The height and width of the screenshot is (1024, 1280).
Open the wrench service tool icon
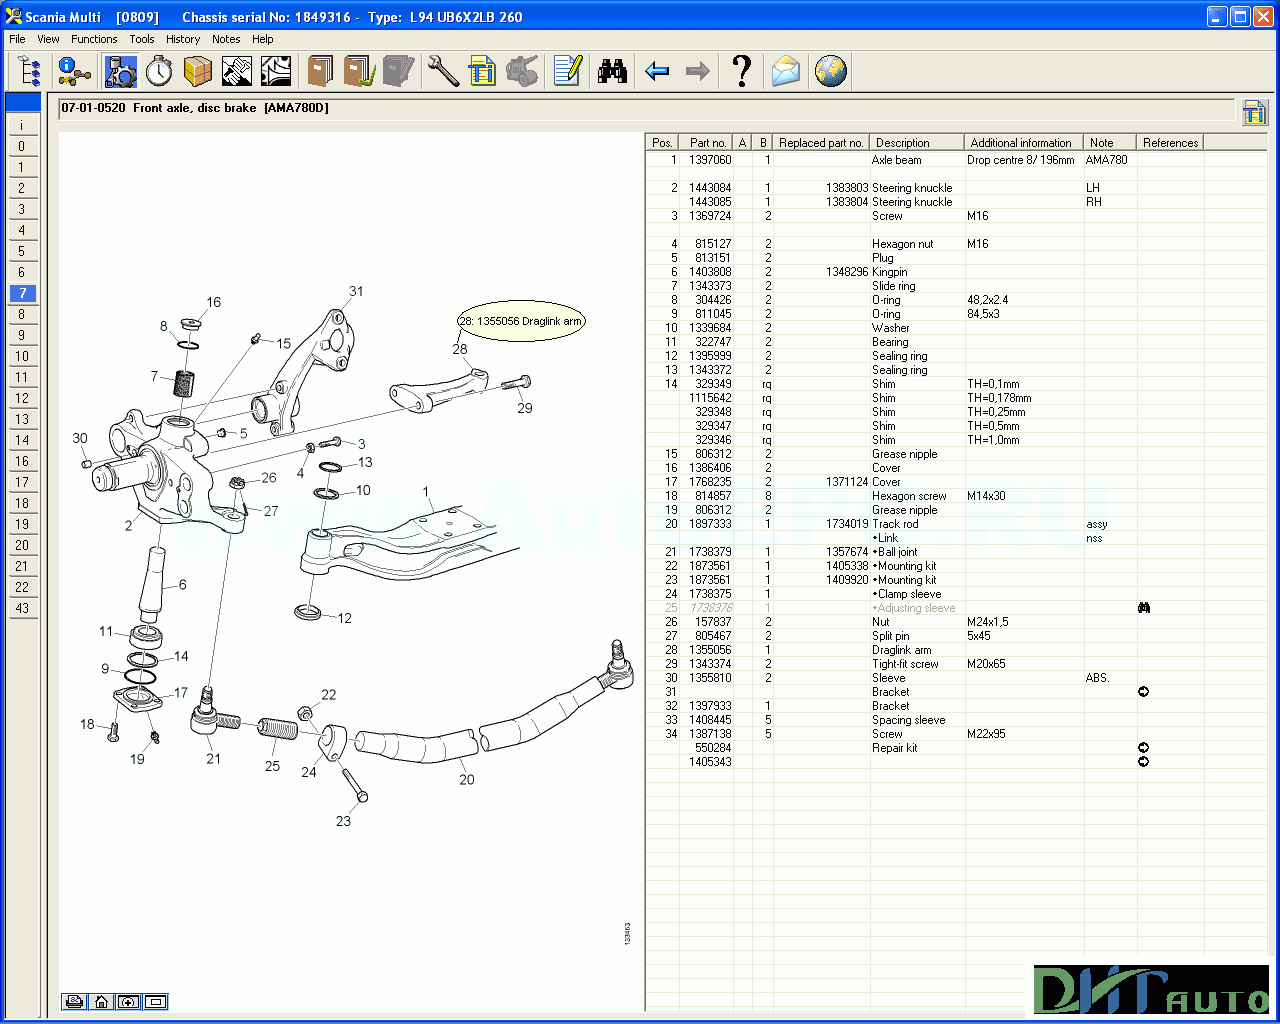[x=443, y=71]
